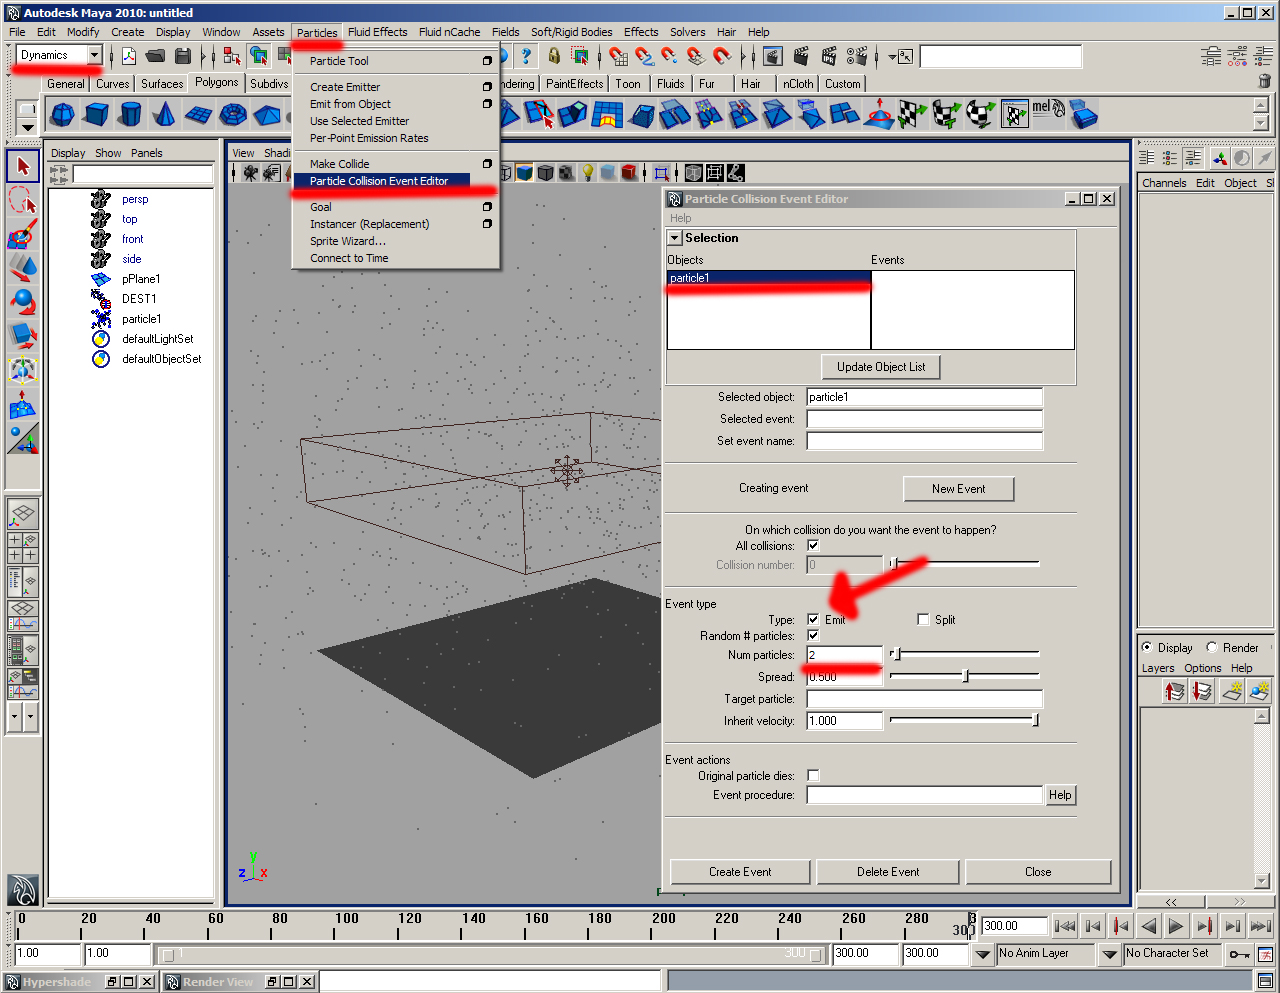Screen dimensions: 1280x993
Task: Create a polygon torus from the shelf
Action: tap(232, 115)
